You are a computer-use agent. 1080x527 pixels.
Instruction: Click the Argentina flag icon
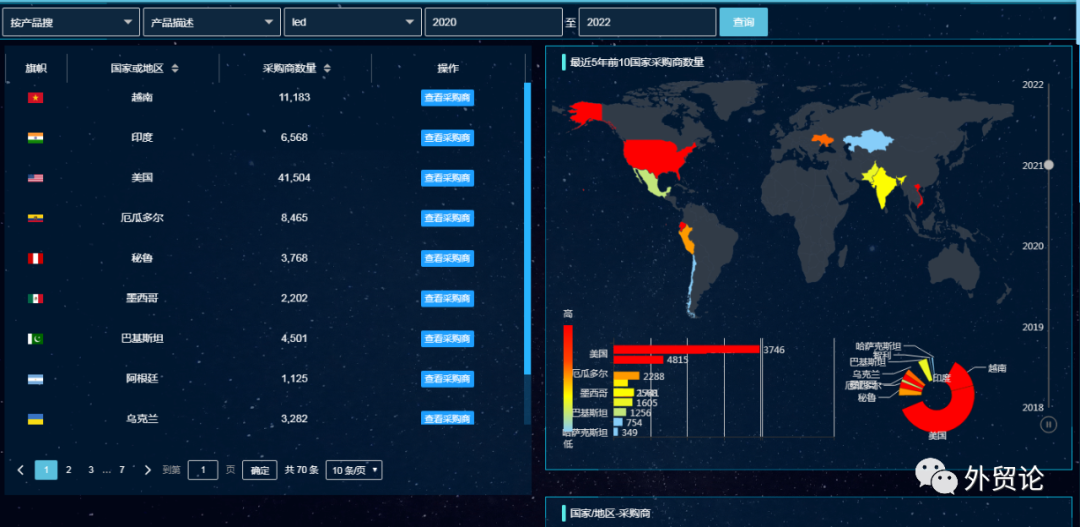tap(35, 379)
